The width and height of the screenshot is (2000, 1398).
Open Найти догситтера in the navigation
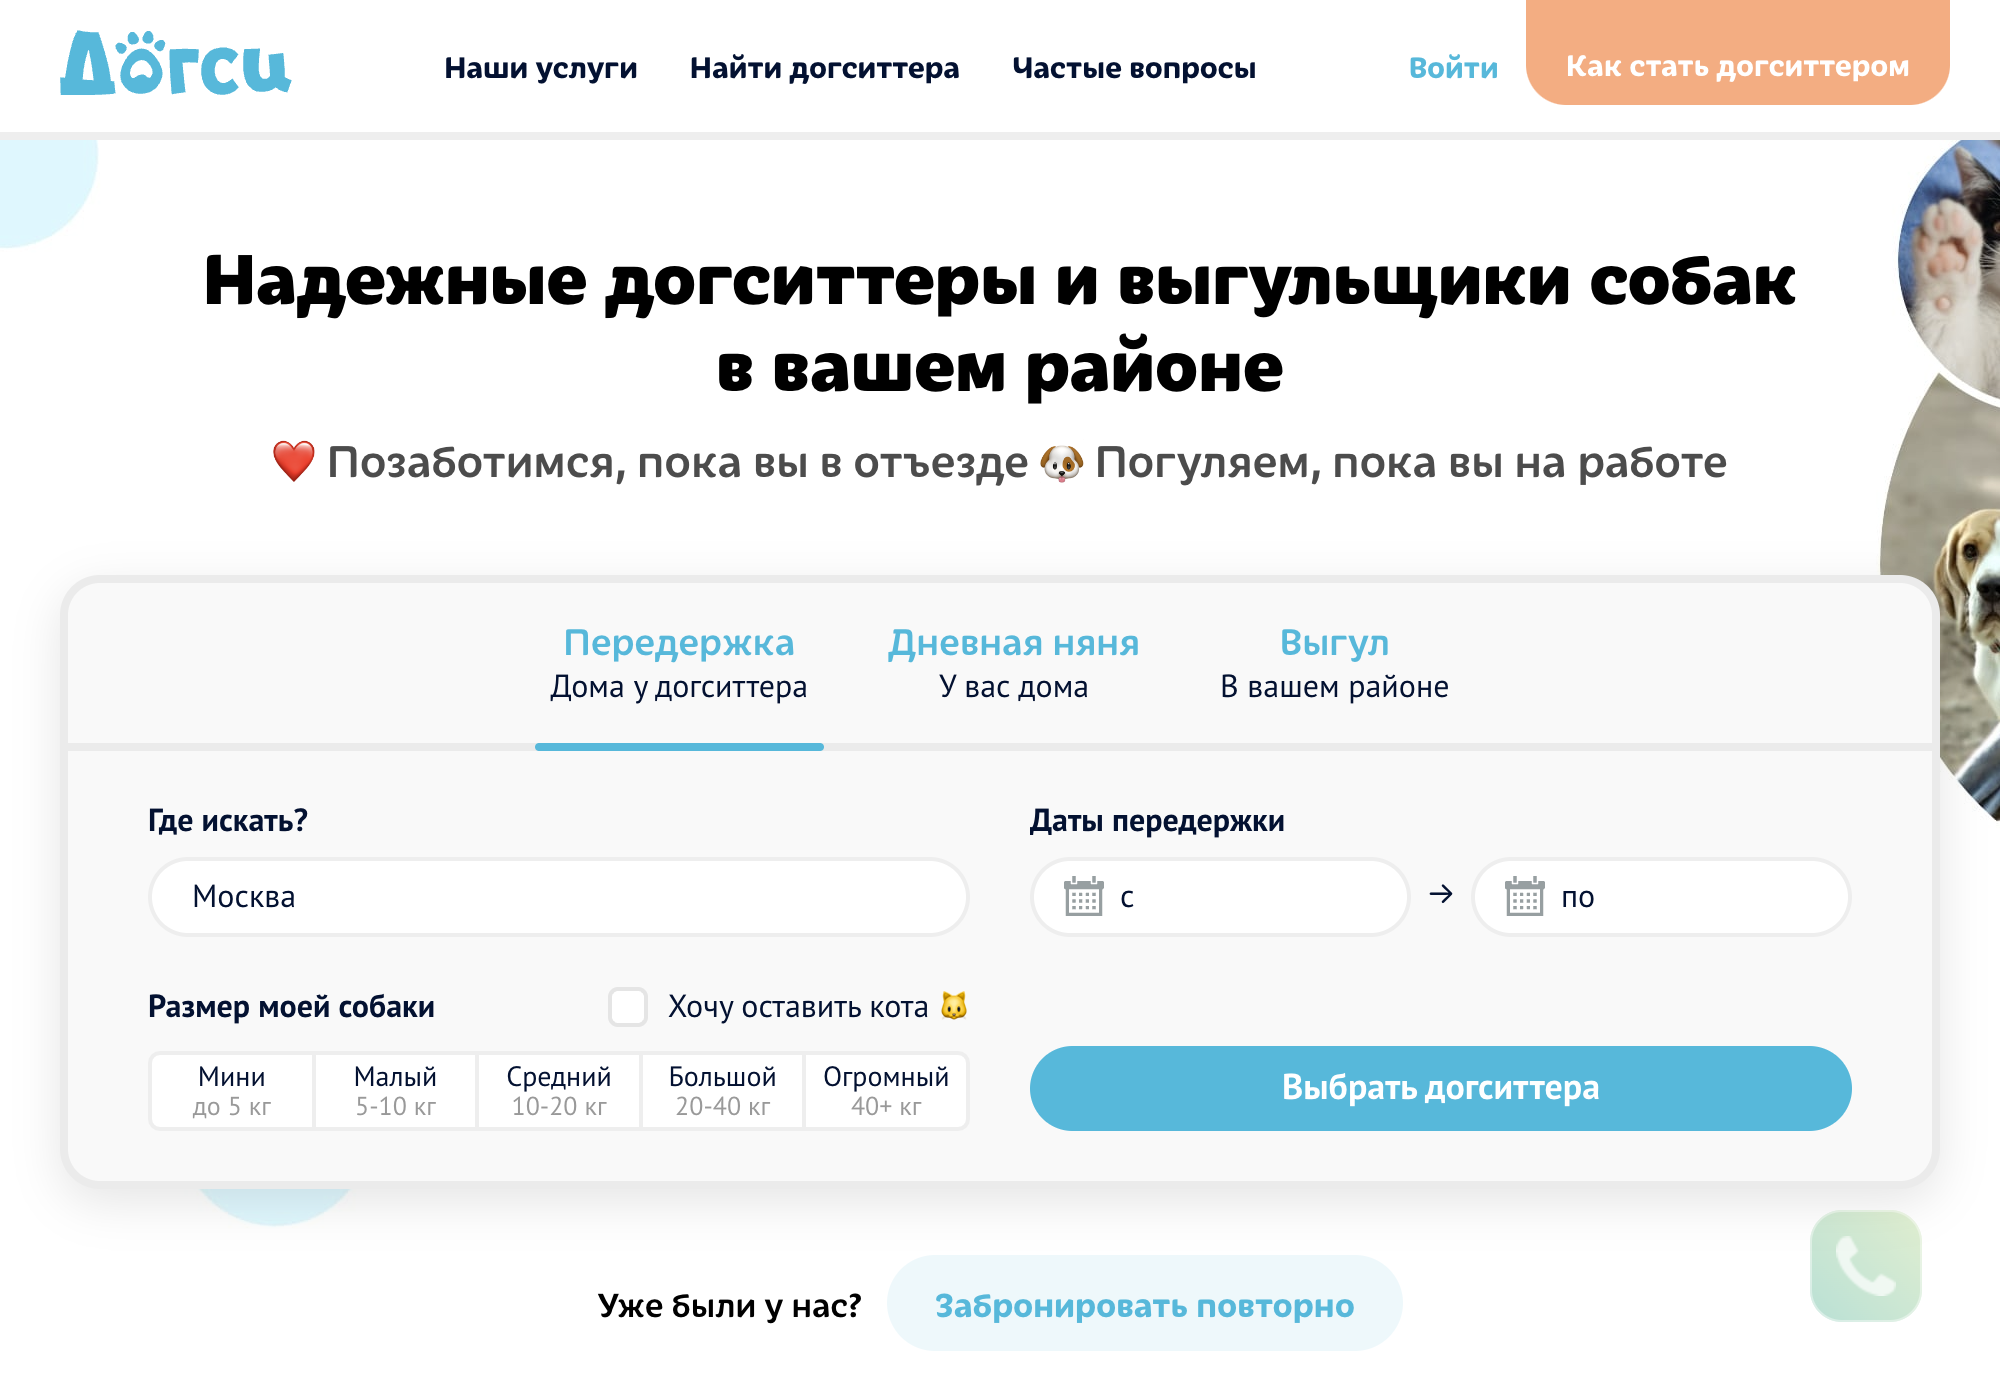pyautogui.click(x=824, y=68)
